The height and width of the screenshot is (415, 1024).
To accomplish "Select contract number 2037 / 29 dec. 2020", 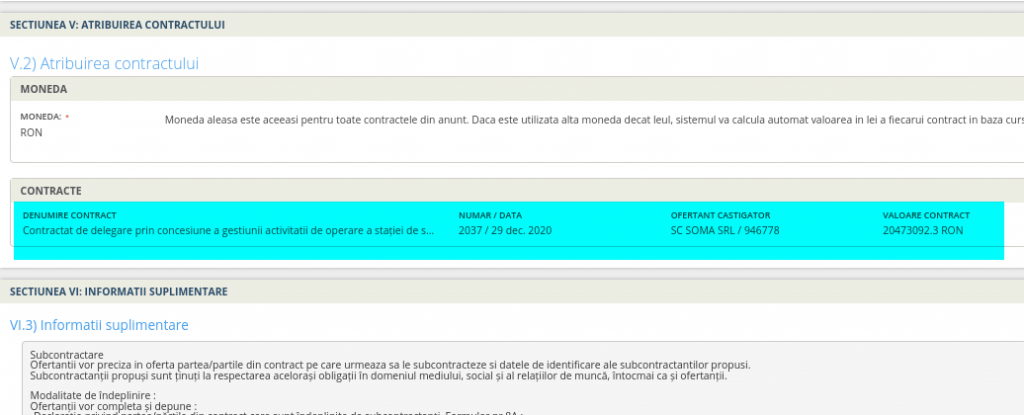I will (505, 230).
